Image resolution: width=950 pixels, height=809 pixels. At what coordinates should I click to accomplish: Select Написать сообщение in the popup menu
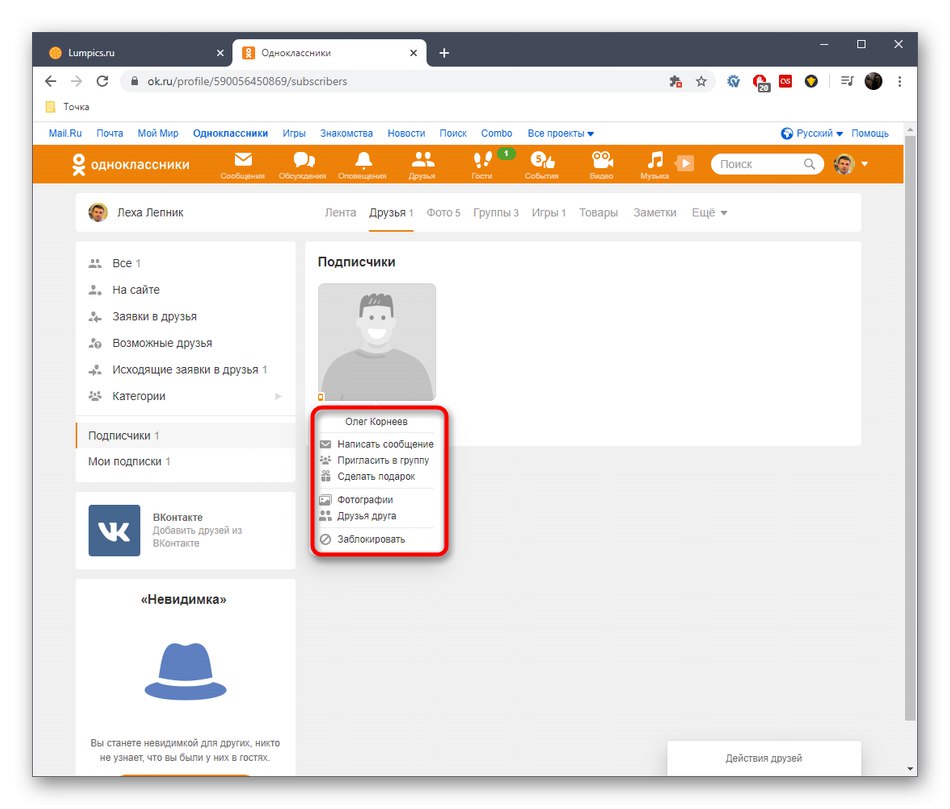click(377, 444)
